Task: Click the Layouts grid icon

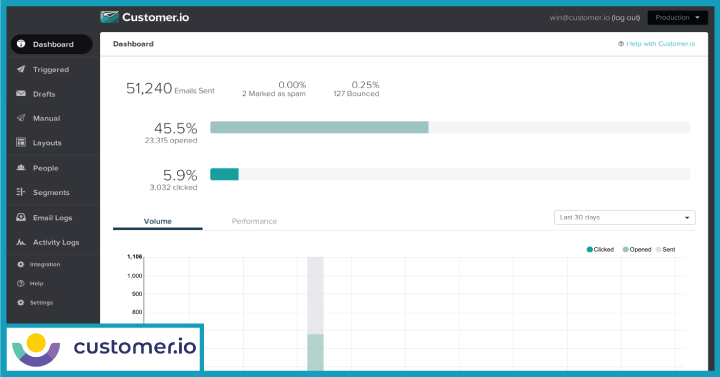Action: (x=21, y=142)
